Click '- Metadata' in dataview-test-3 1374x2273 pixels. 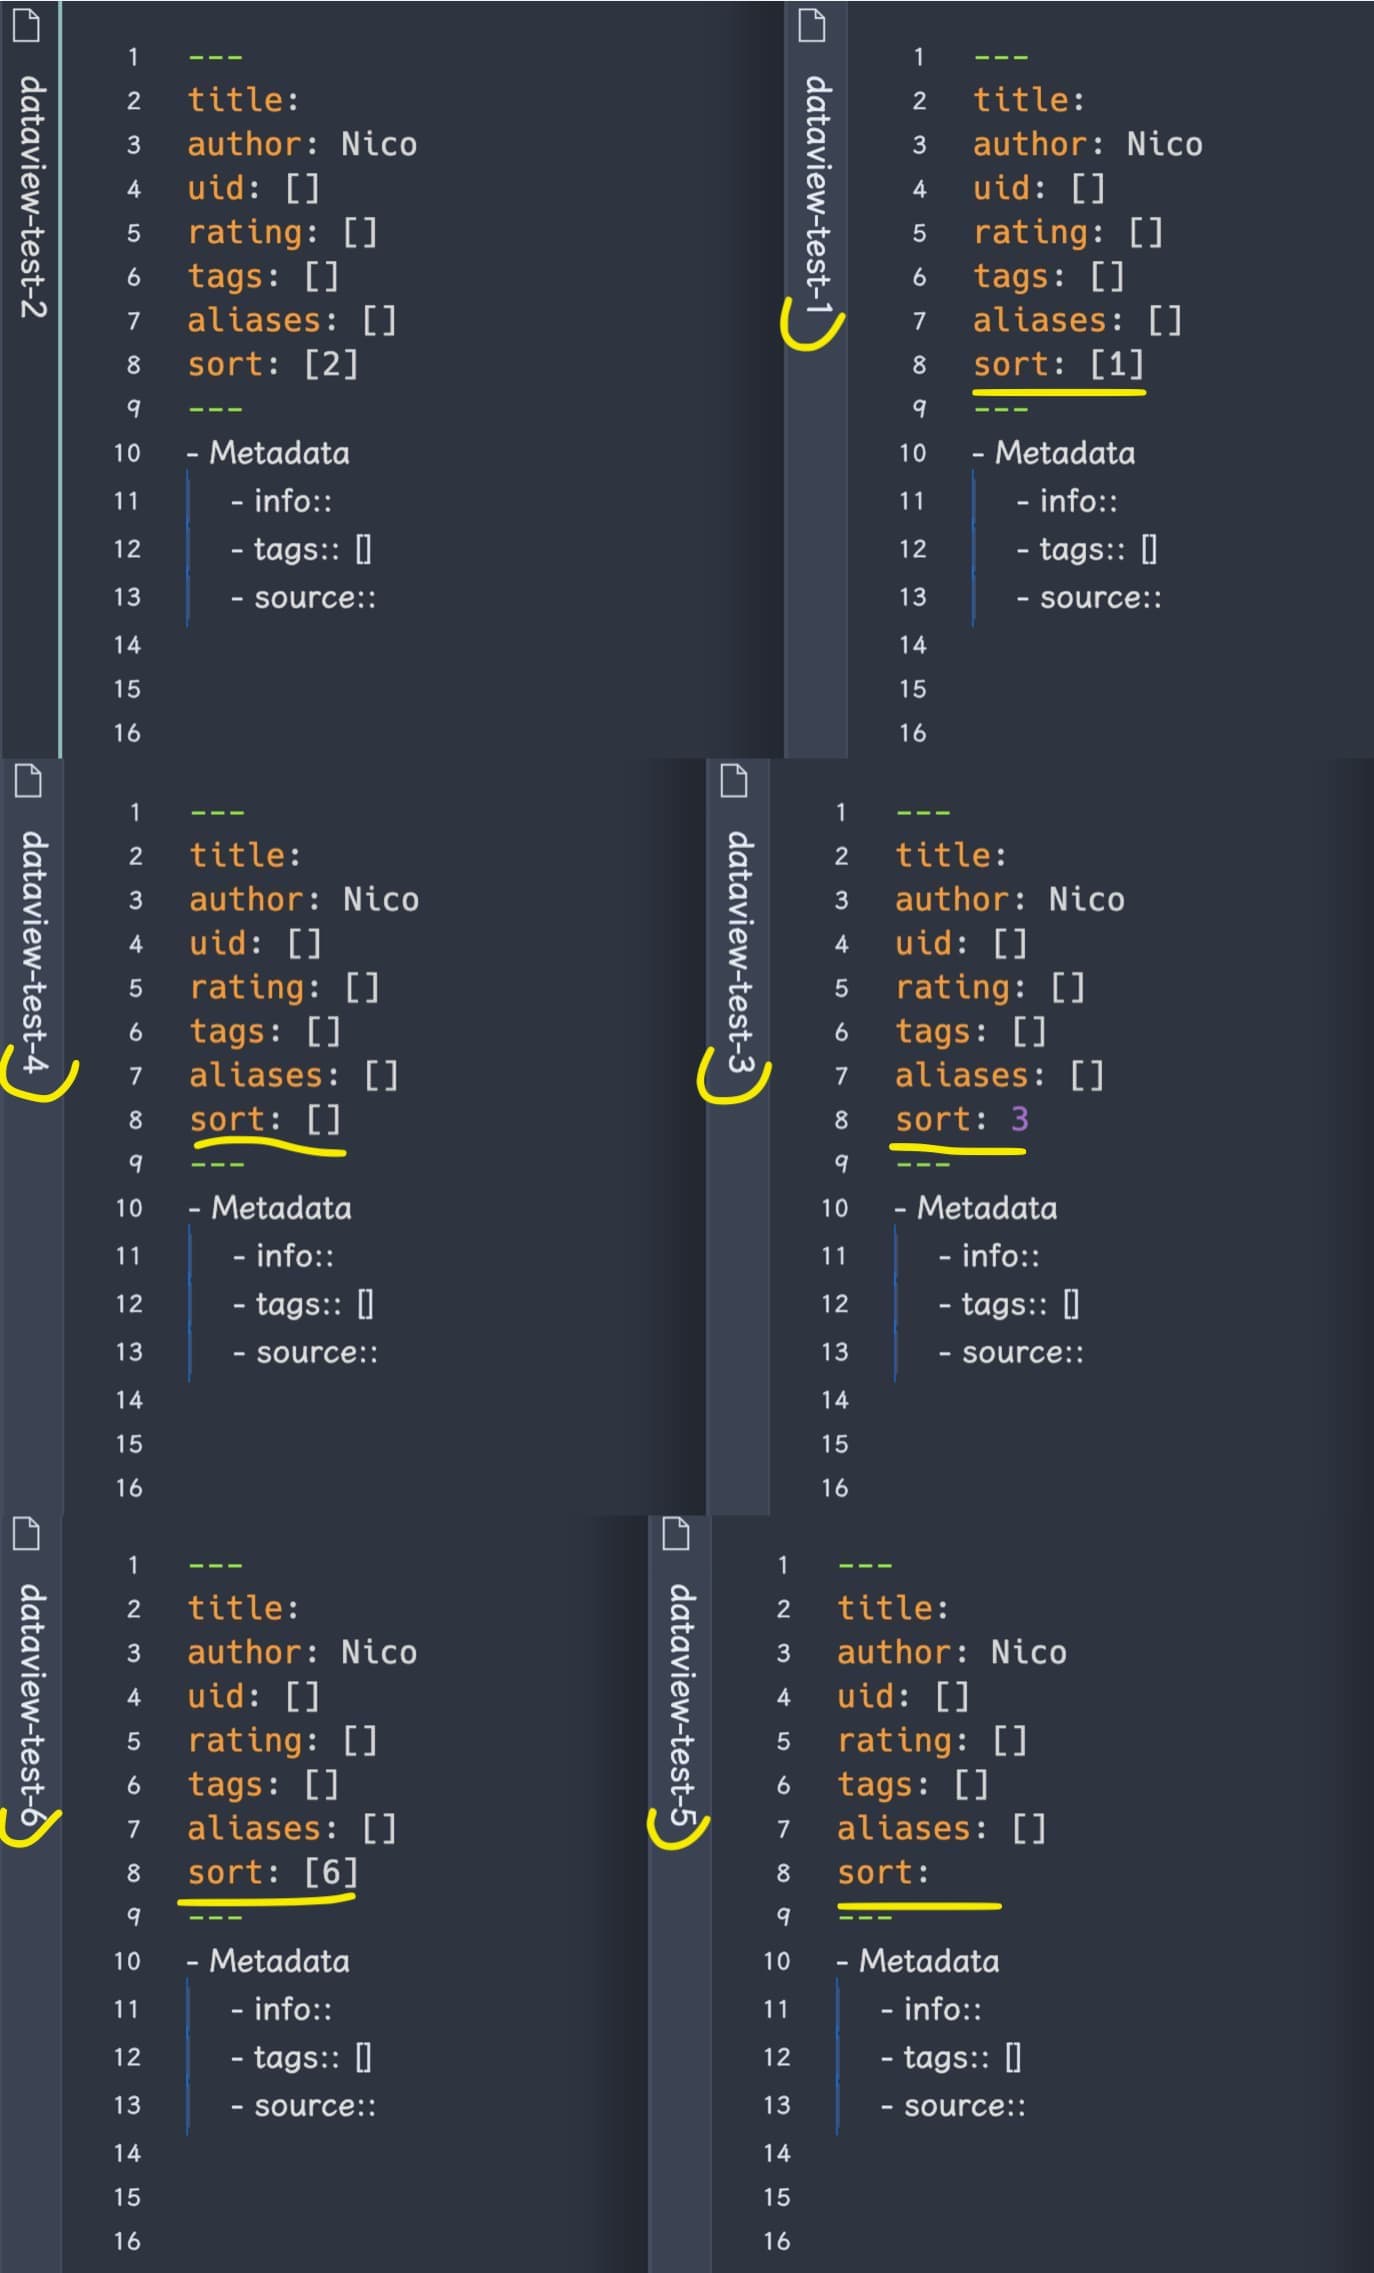(x=976, y=1208)
